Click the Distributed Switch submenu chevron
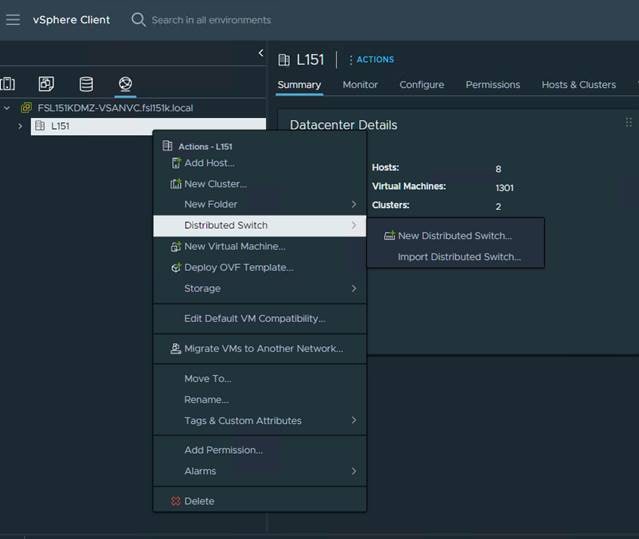Viewport: 639px width, 539px height. point(354,225)
